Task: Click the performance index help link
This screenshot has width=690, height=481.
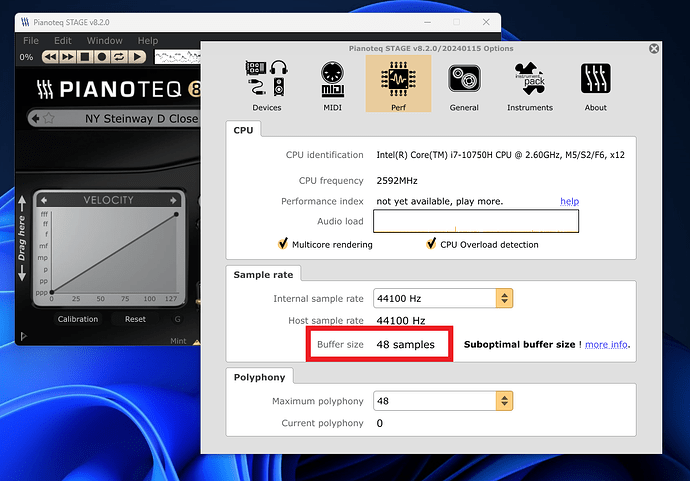Action: [569, 201]
